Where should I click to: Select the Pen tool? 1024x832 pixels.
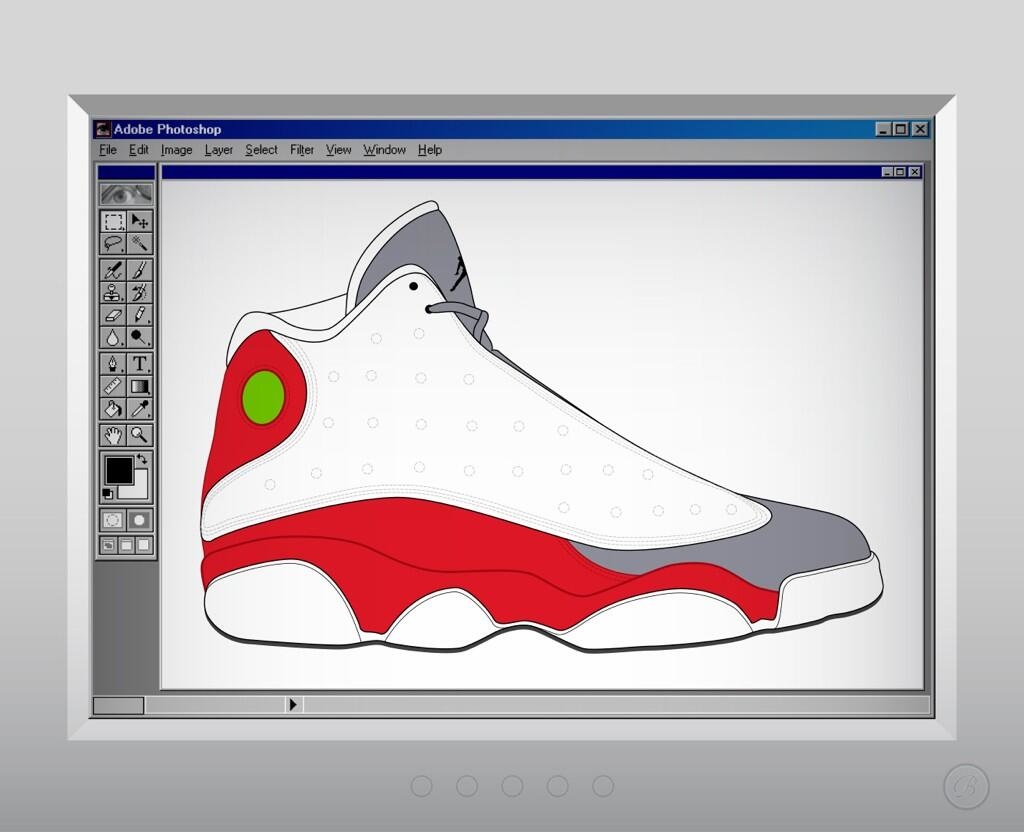click(x=114, y=364)
